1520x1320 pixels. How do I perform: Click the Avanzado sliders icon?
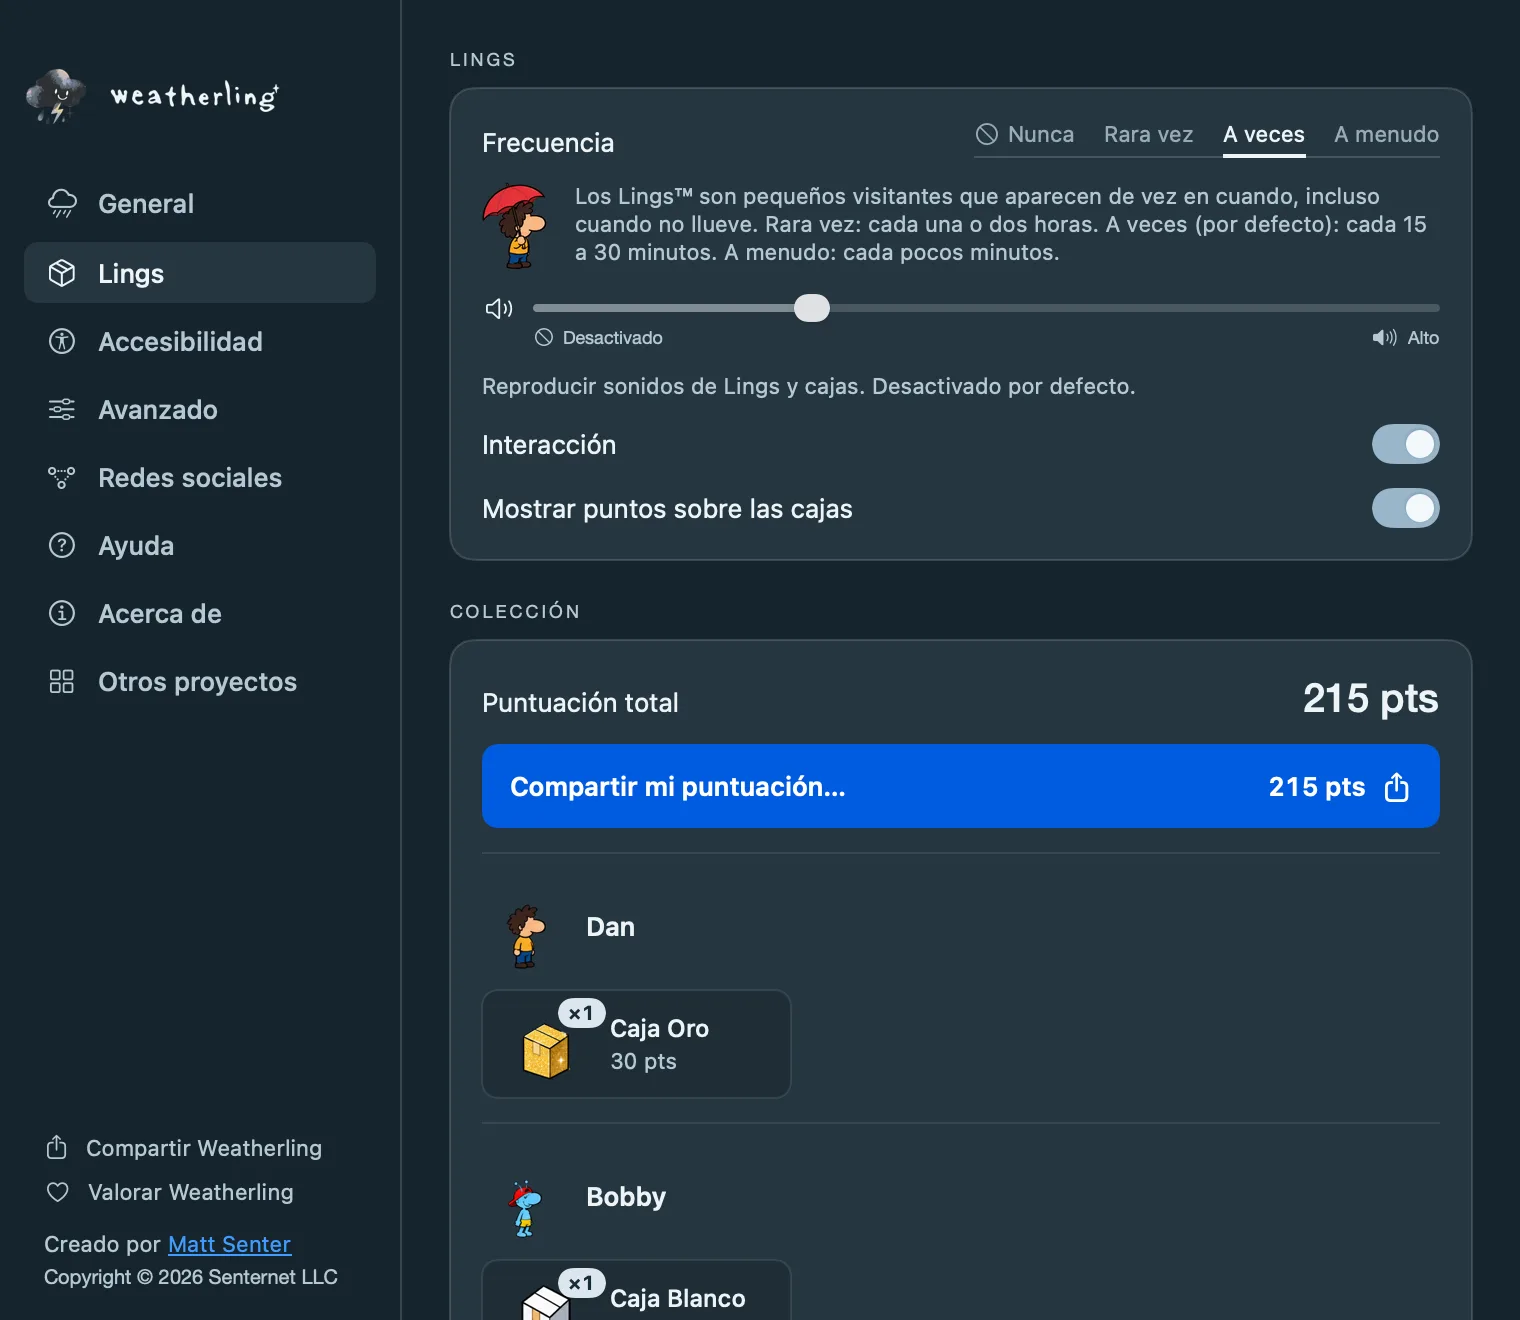(62, 409)
